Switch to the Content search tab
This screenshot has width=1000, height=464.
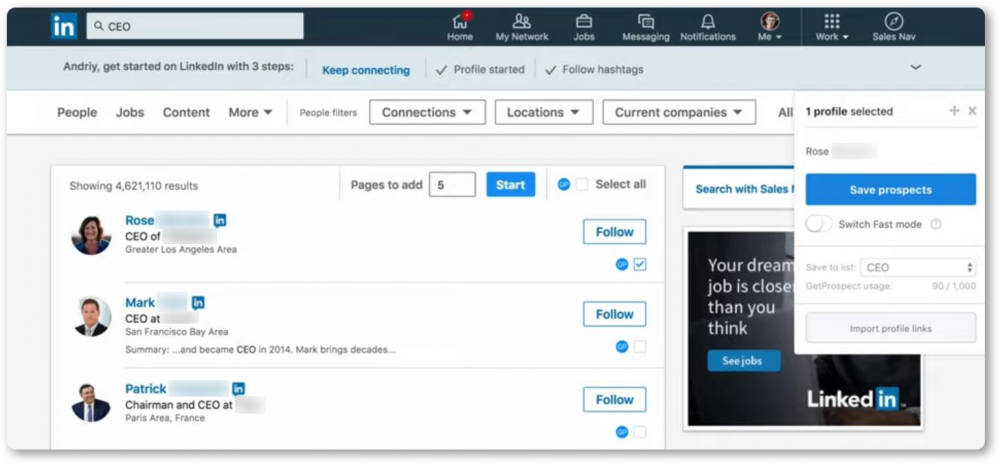(186, 112)
